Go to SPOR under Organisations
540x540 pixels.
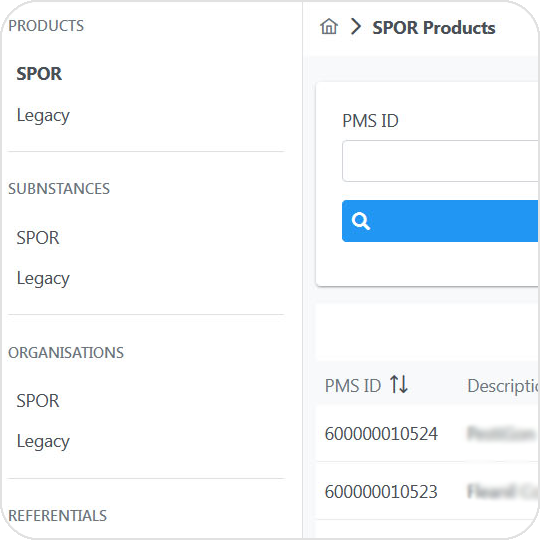coord(38,401)
